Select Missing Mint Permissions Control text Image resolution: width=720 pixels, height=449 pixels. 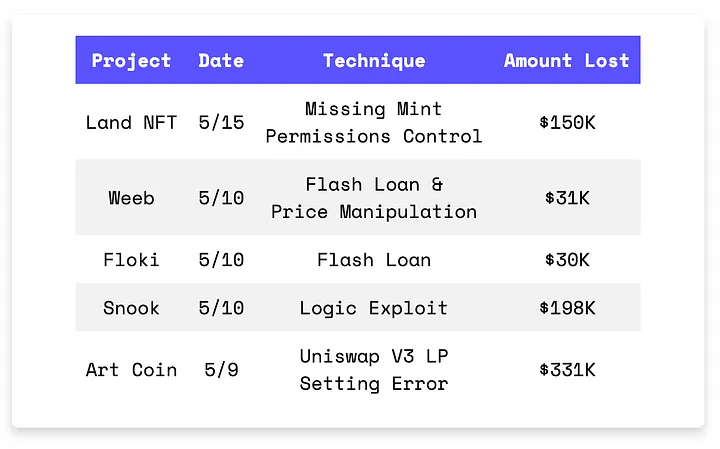click(374, 122)
